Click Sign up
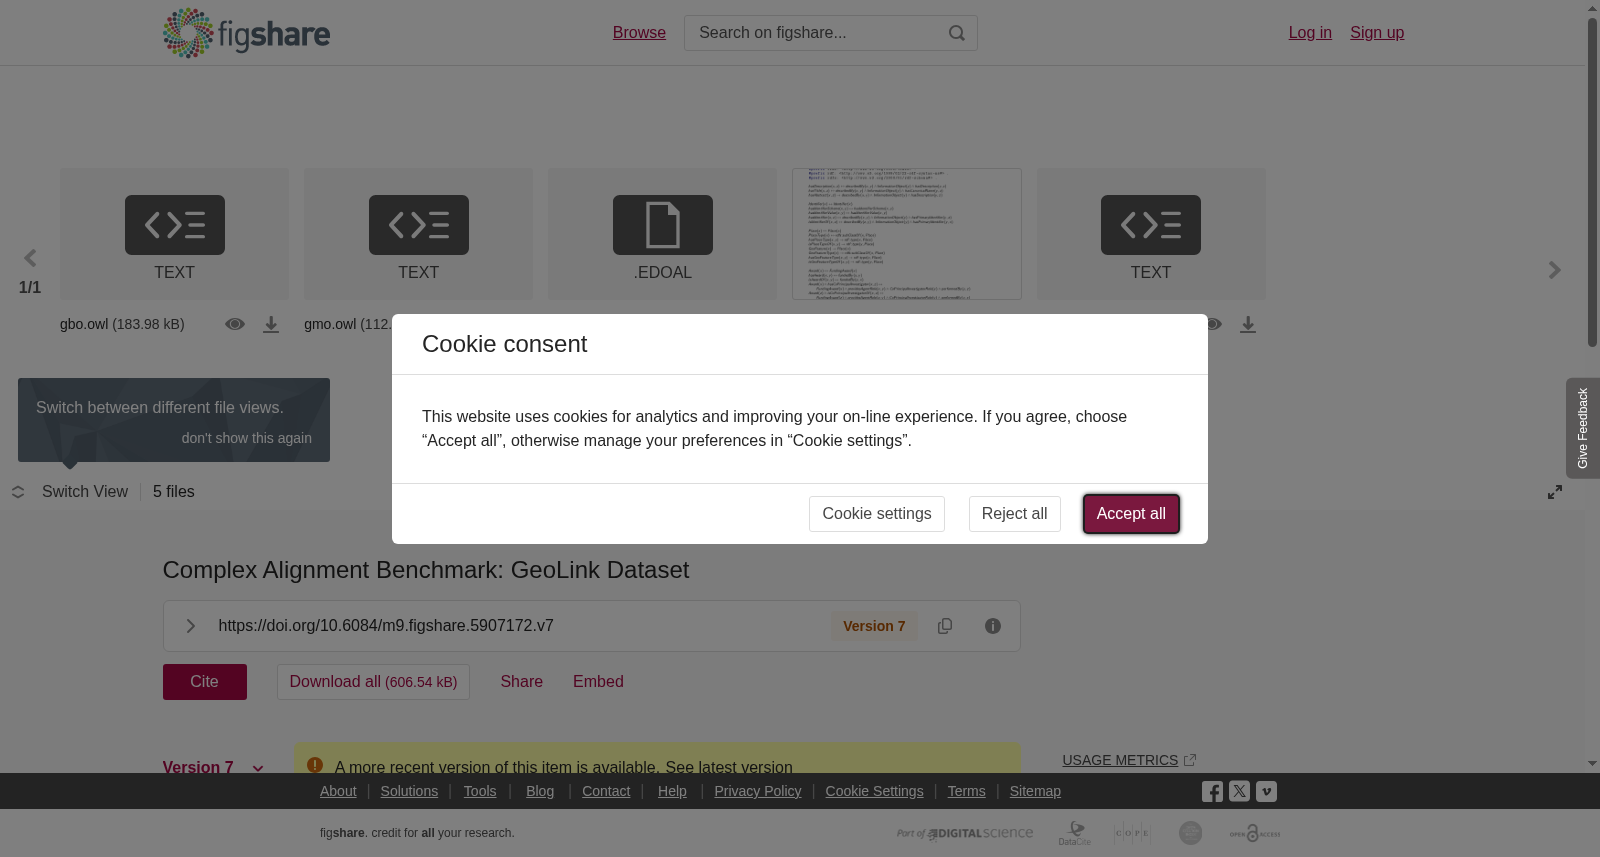Screen dimensions: 1600x857 coord(1377,33)
